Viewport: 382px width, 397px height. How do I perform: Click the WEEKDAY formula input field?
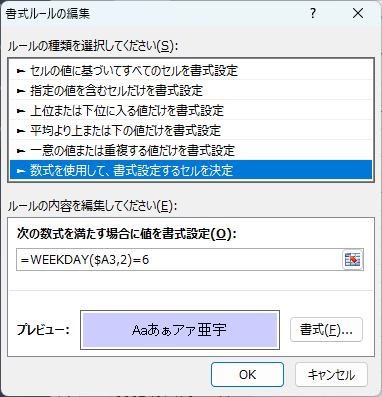[179, 259]
